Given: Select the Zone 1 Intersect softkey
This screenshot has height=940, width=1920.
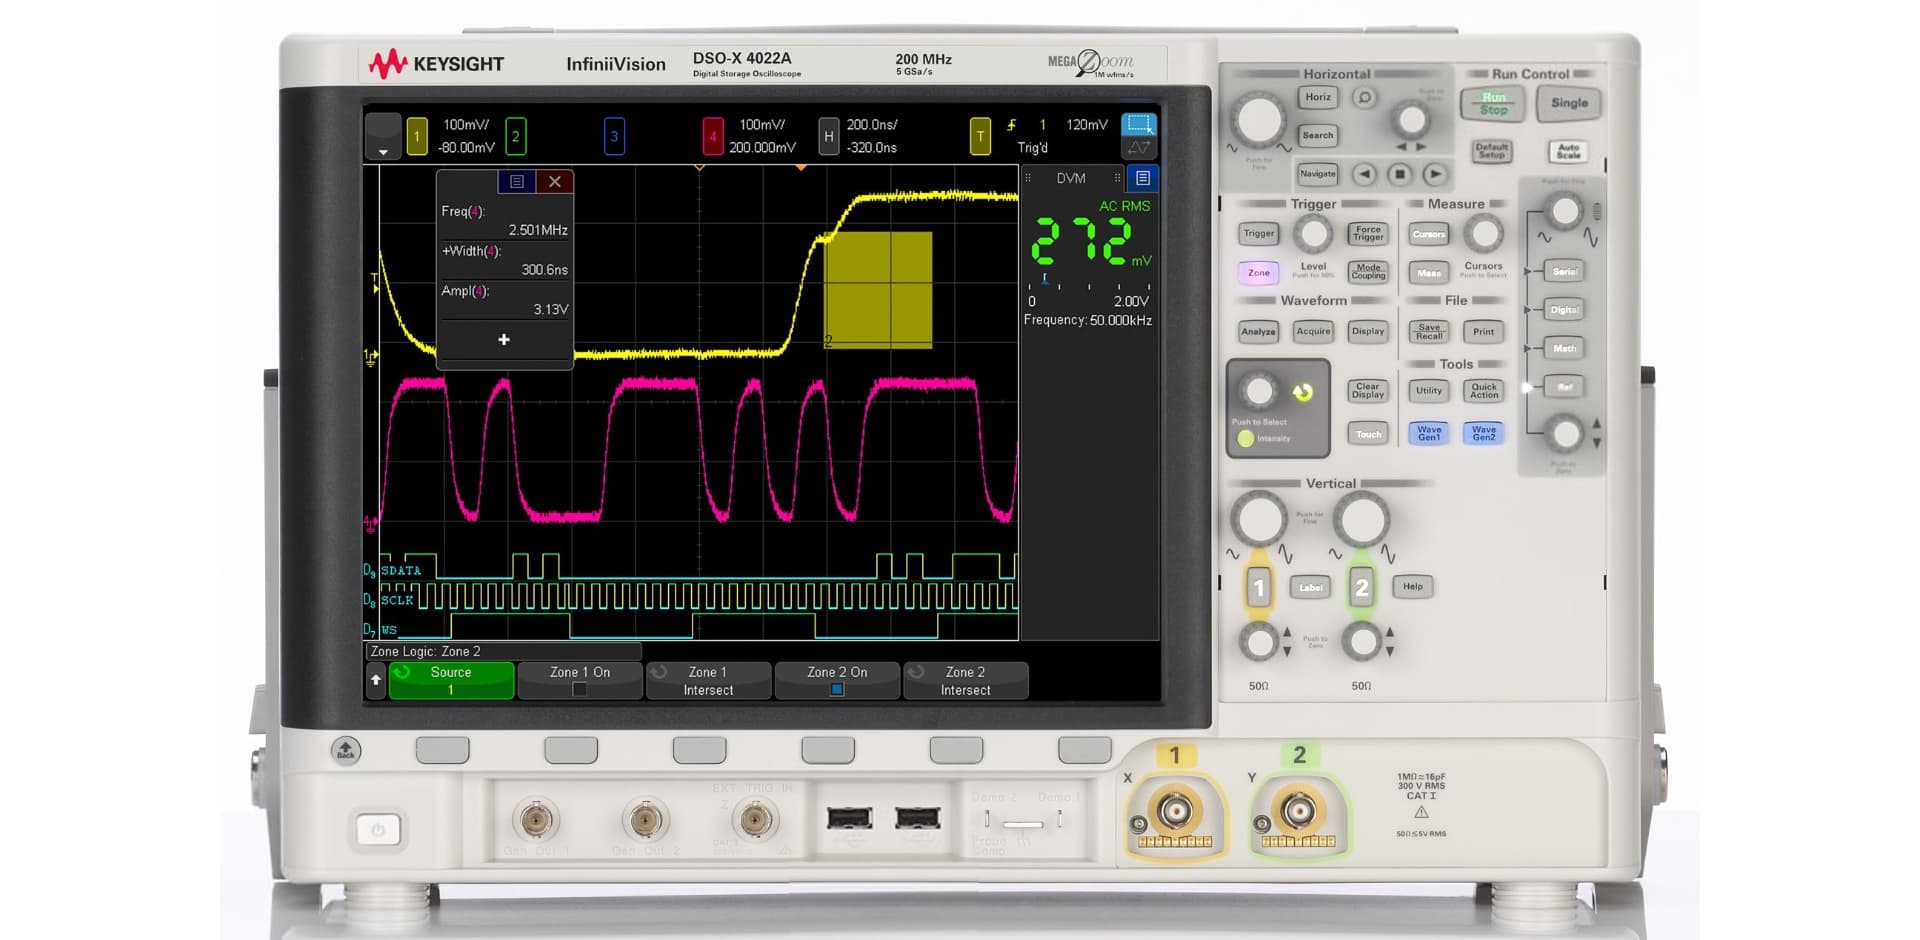Looking at the screenshot, I should point(708,680).
